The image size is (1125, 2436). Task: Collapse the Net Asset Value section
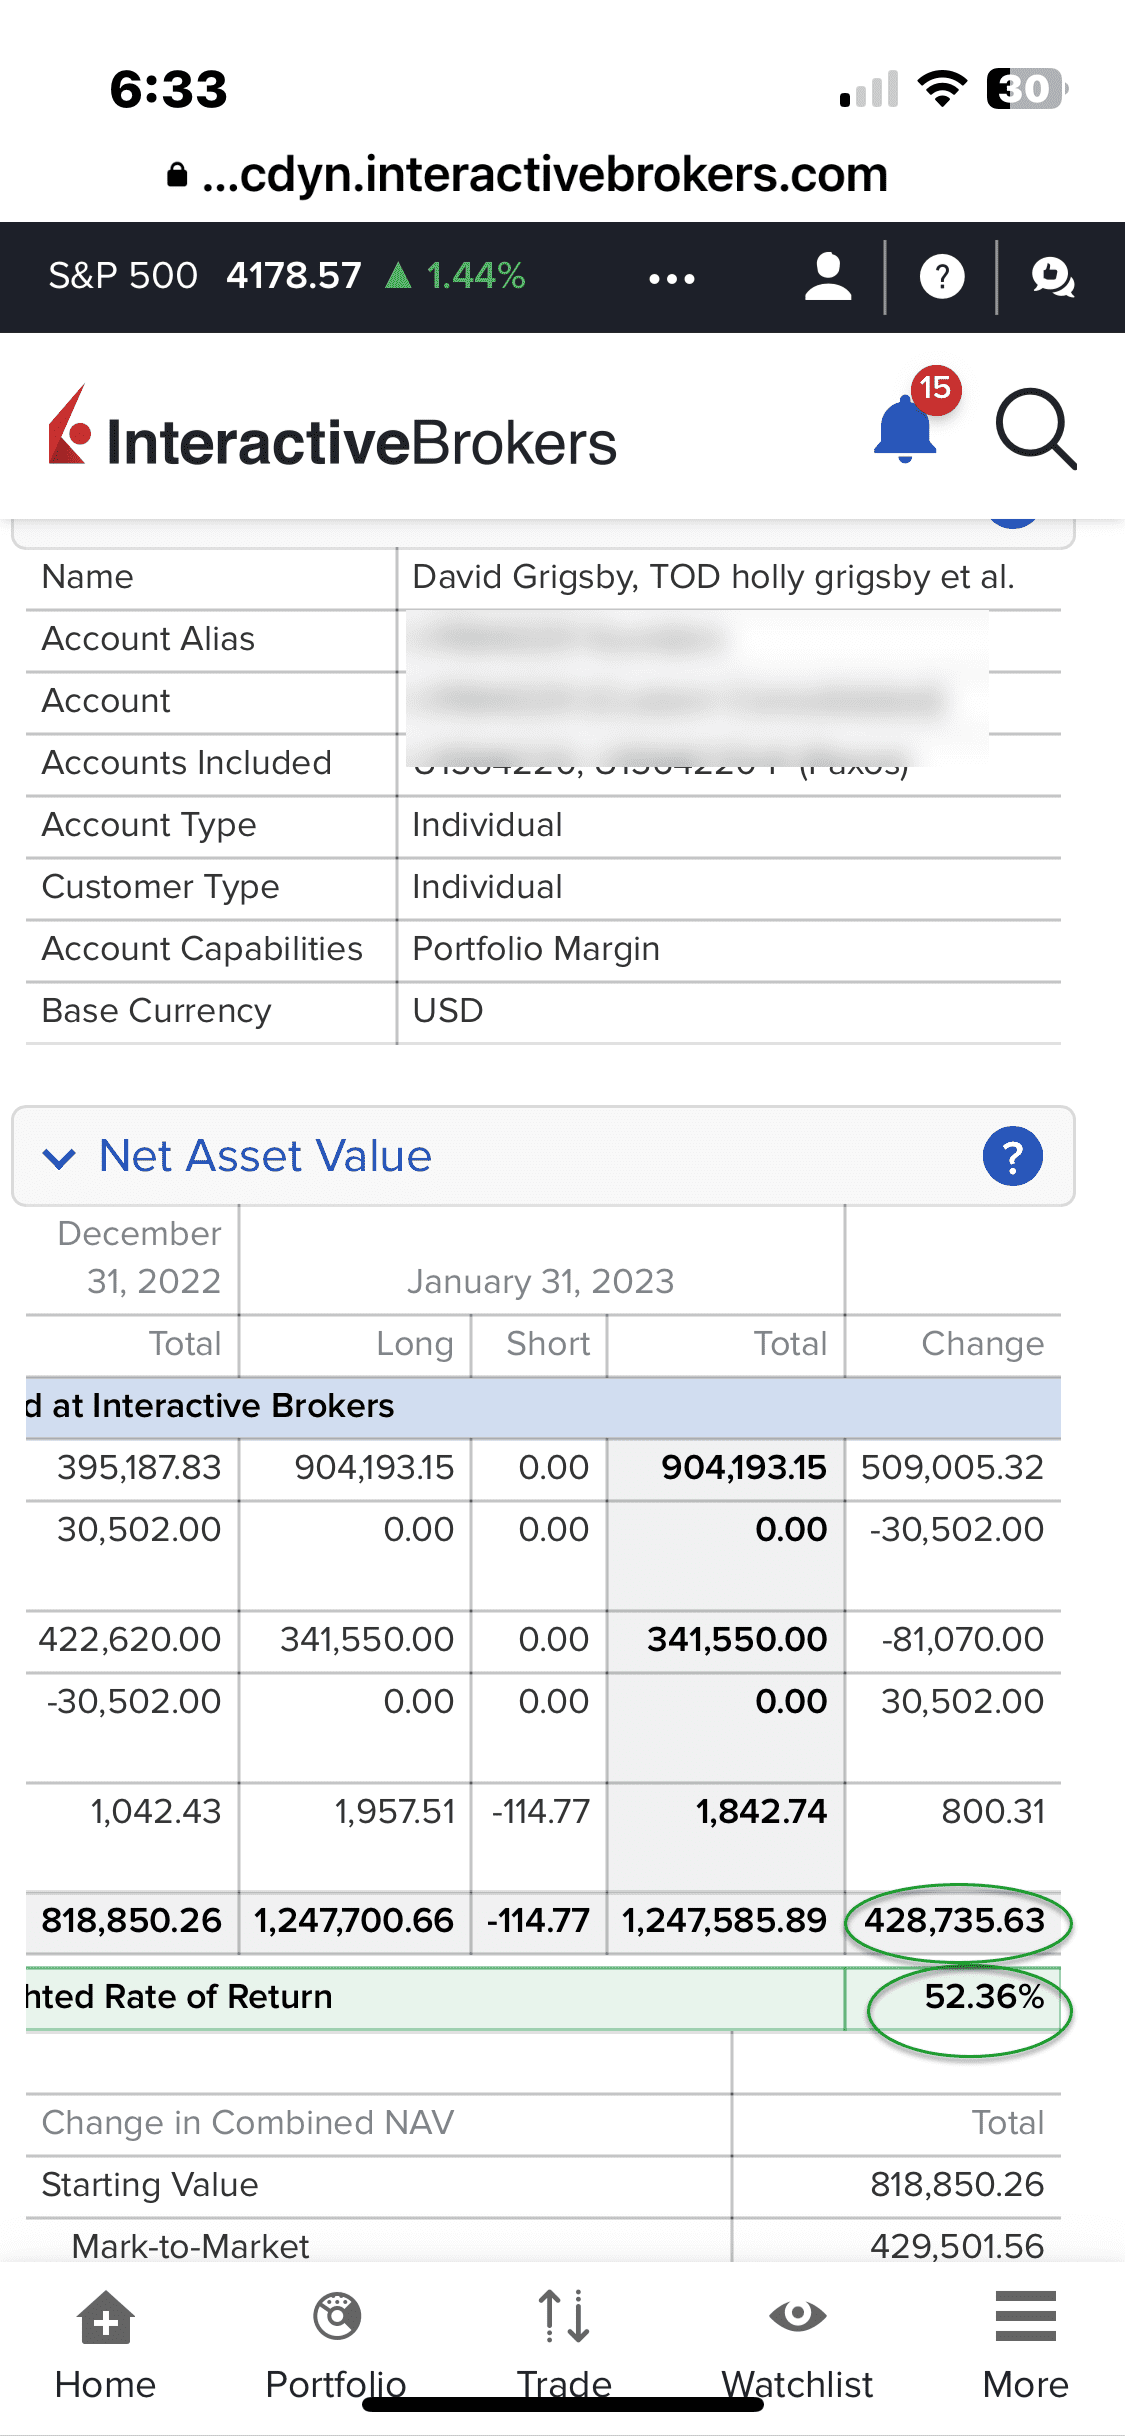point(60,1158)
